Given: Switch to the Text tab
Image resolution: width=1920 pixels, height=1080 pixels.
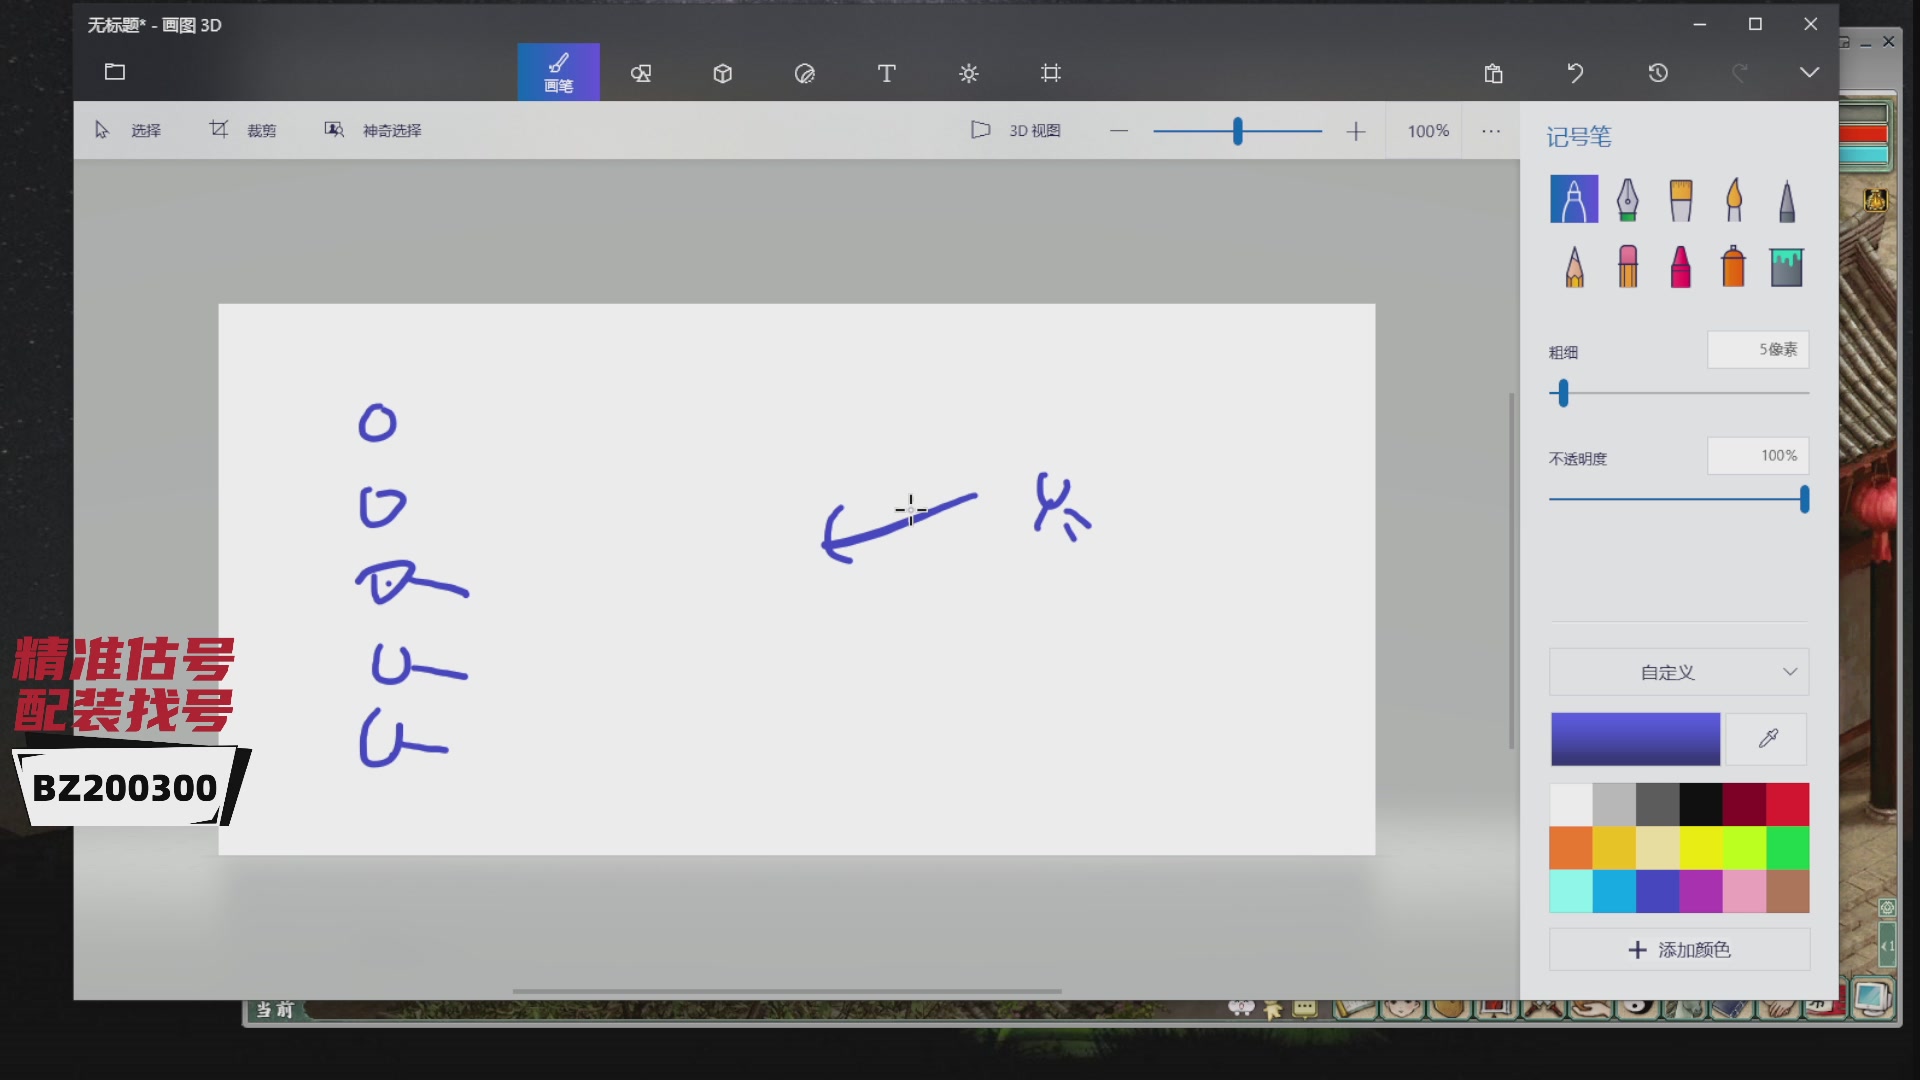Looking at the screenshot, I should (x=886, y=73).
